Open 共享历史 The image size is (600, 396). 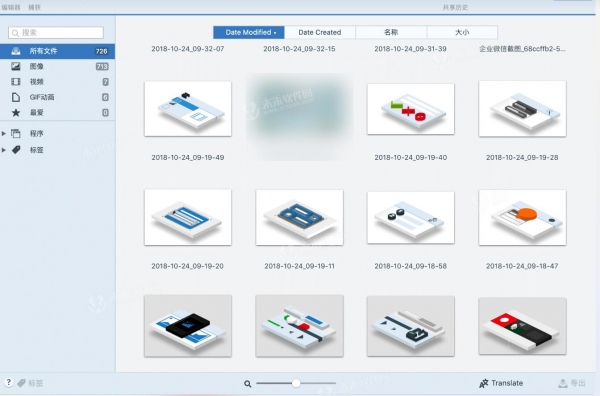point(455,7)
